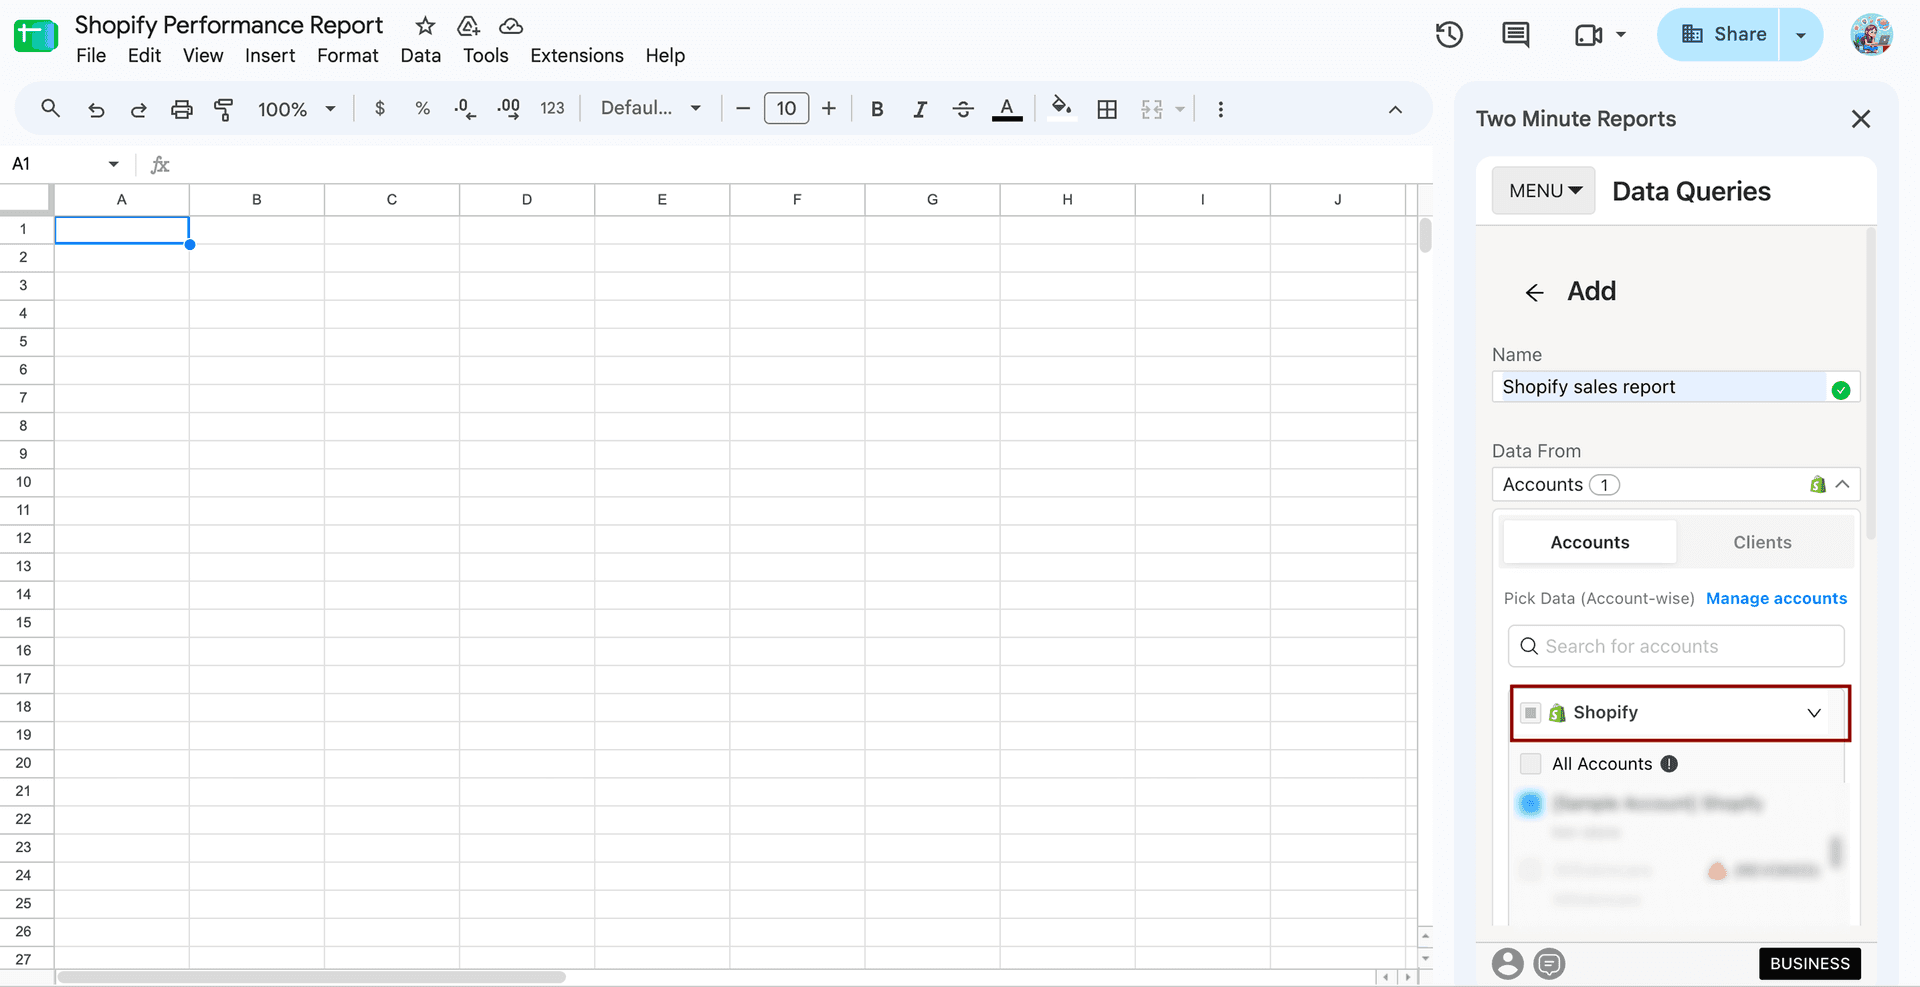Check the cloud document status icon

click(511, 26)
